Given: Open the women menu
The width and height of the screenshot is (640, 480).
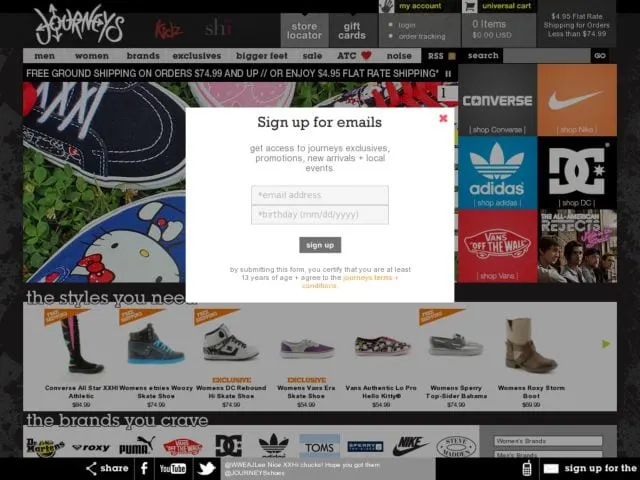Looking at the screenshot, I should coord(92,56).
